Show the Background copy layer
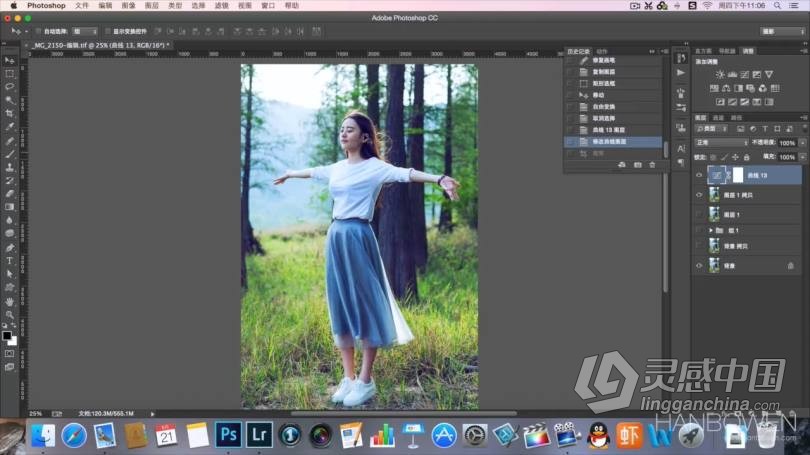 pyautogui.click(x=699, y=246)
